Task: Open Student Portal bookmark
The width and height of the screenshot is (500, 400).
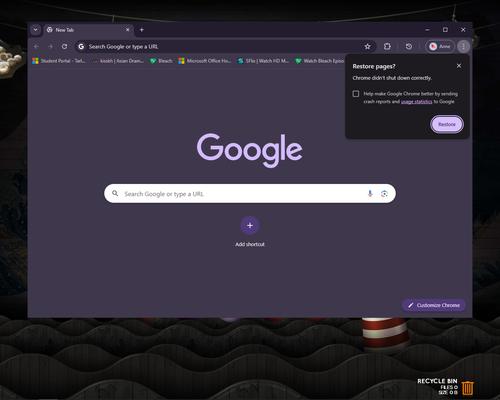Action: pos(59,61)
